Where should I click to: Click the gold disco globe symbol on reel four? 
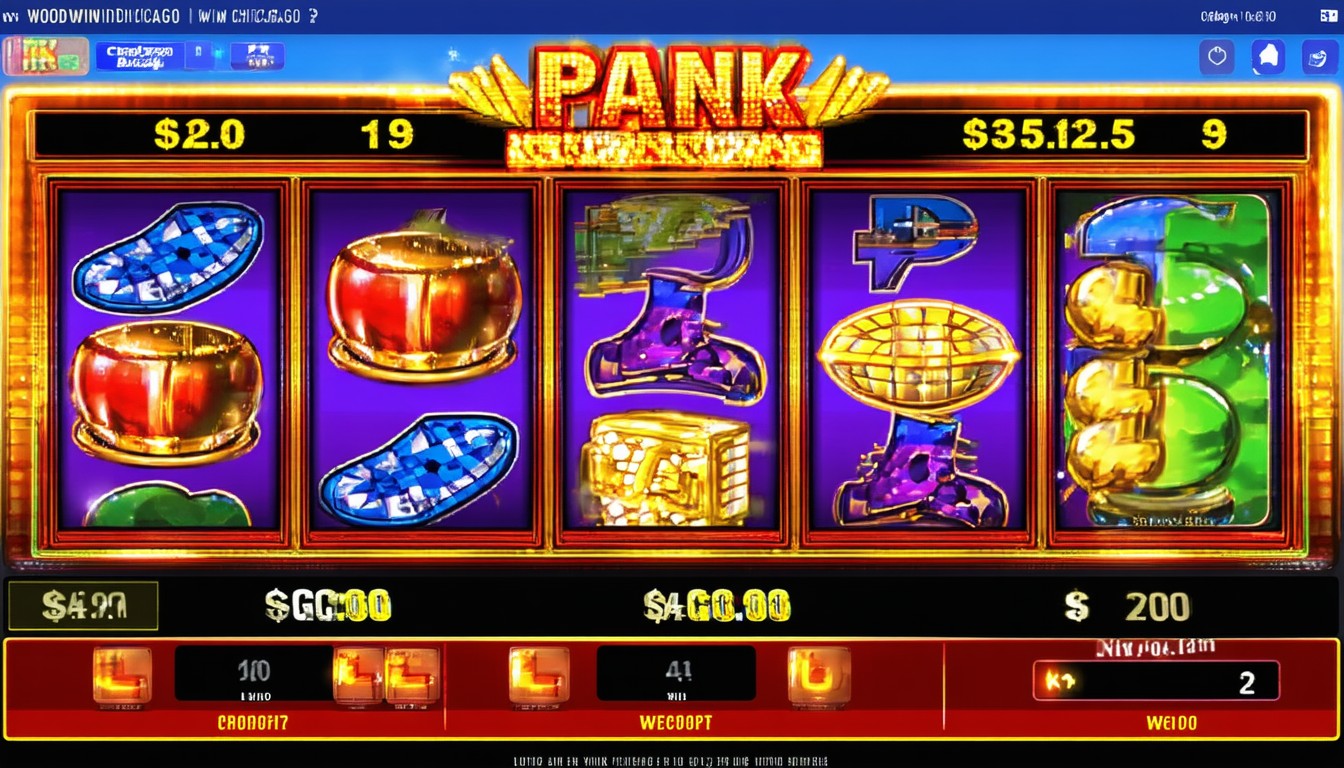tap(917, 358)
